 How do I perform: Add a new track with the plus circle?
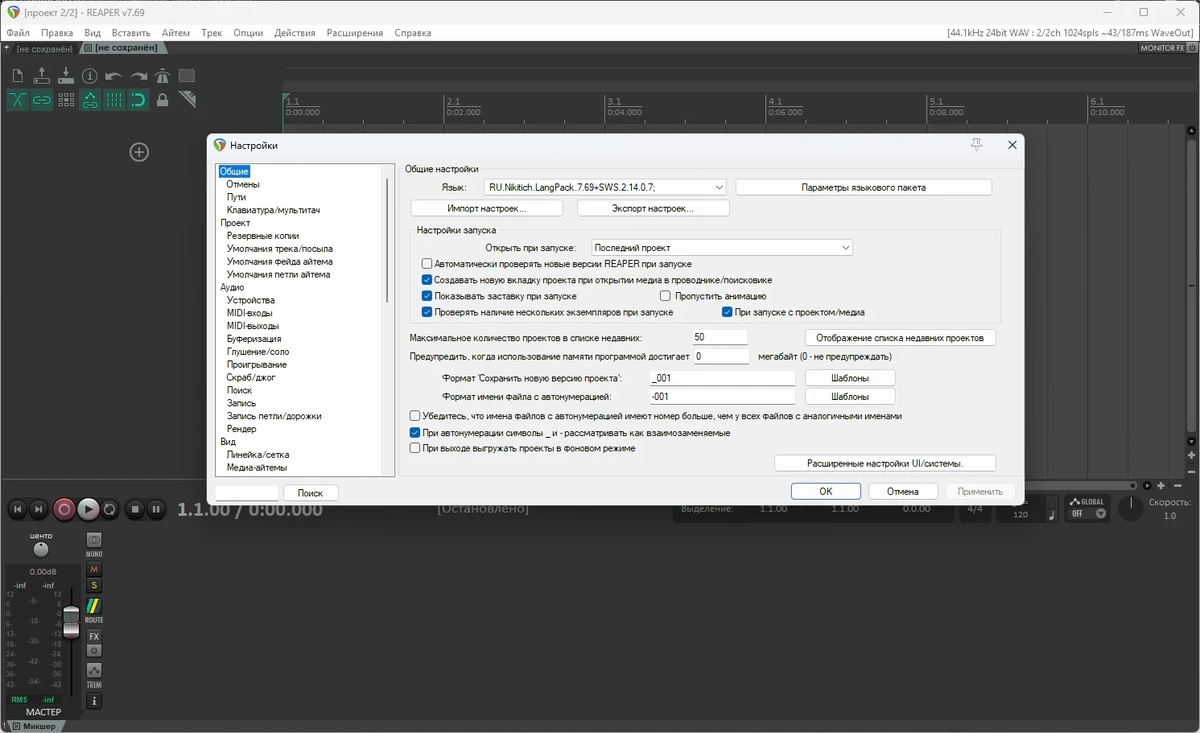pos(140,152)
